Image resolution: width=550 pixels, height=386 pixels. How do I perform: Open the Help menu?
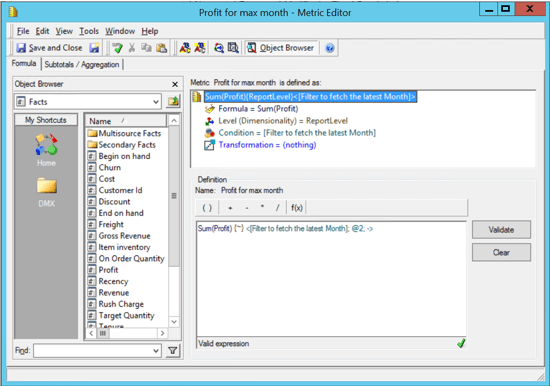pos(150,31)
